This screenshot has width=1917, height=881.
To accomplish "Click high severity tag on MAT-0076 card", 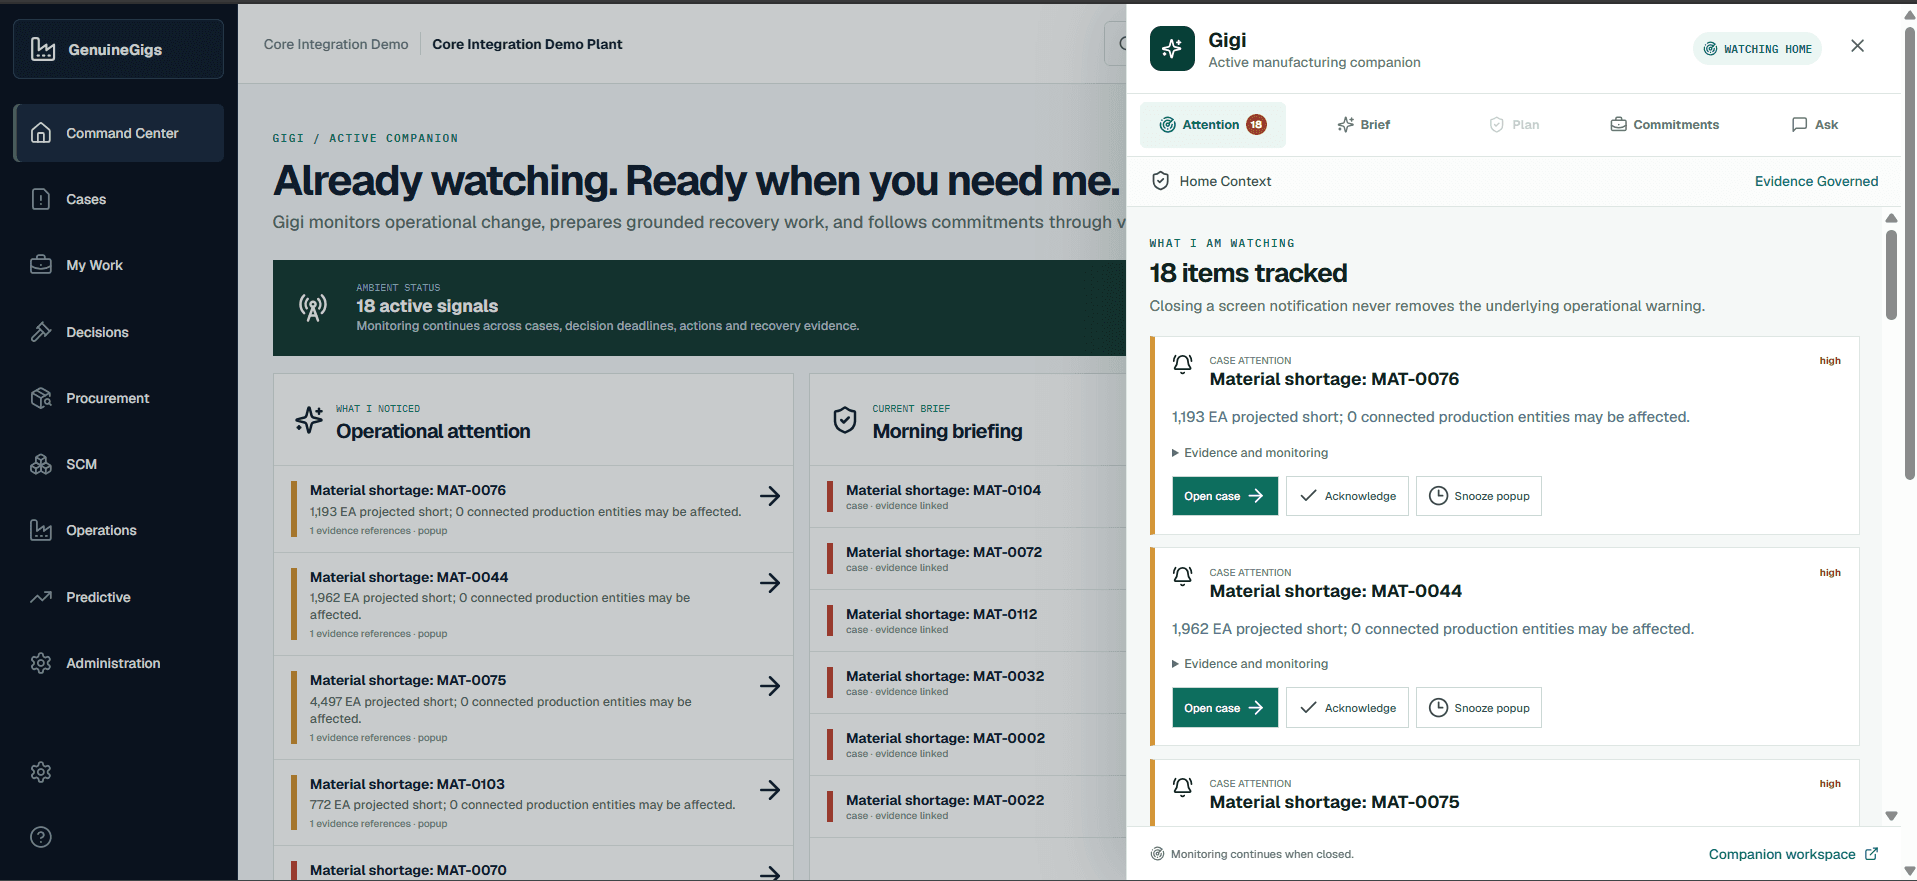I will pos(1830,361).
